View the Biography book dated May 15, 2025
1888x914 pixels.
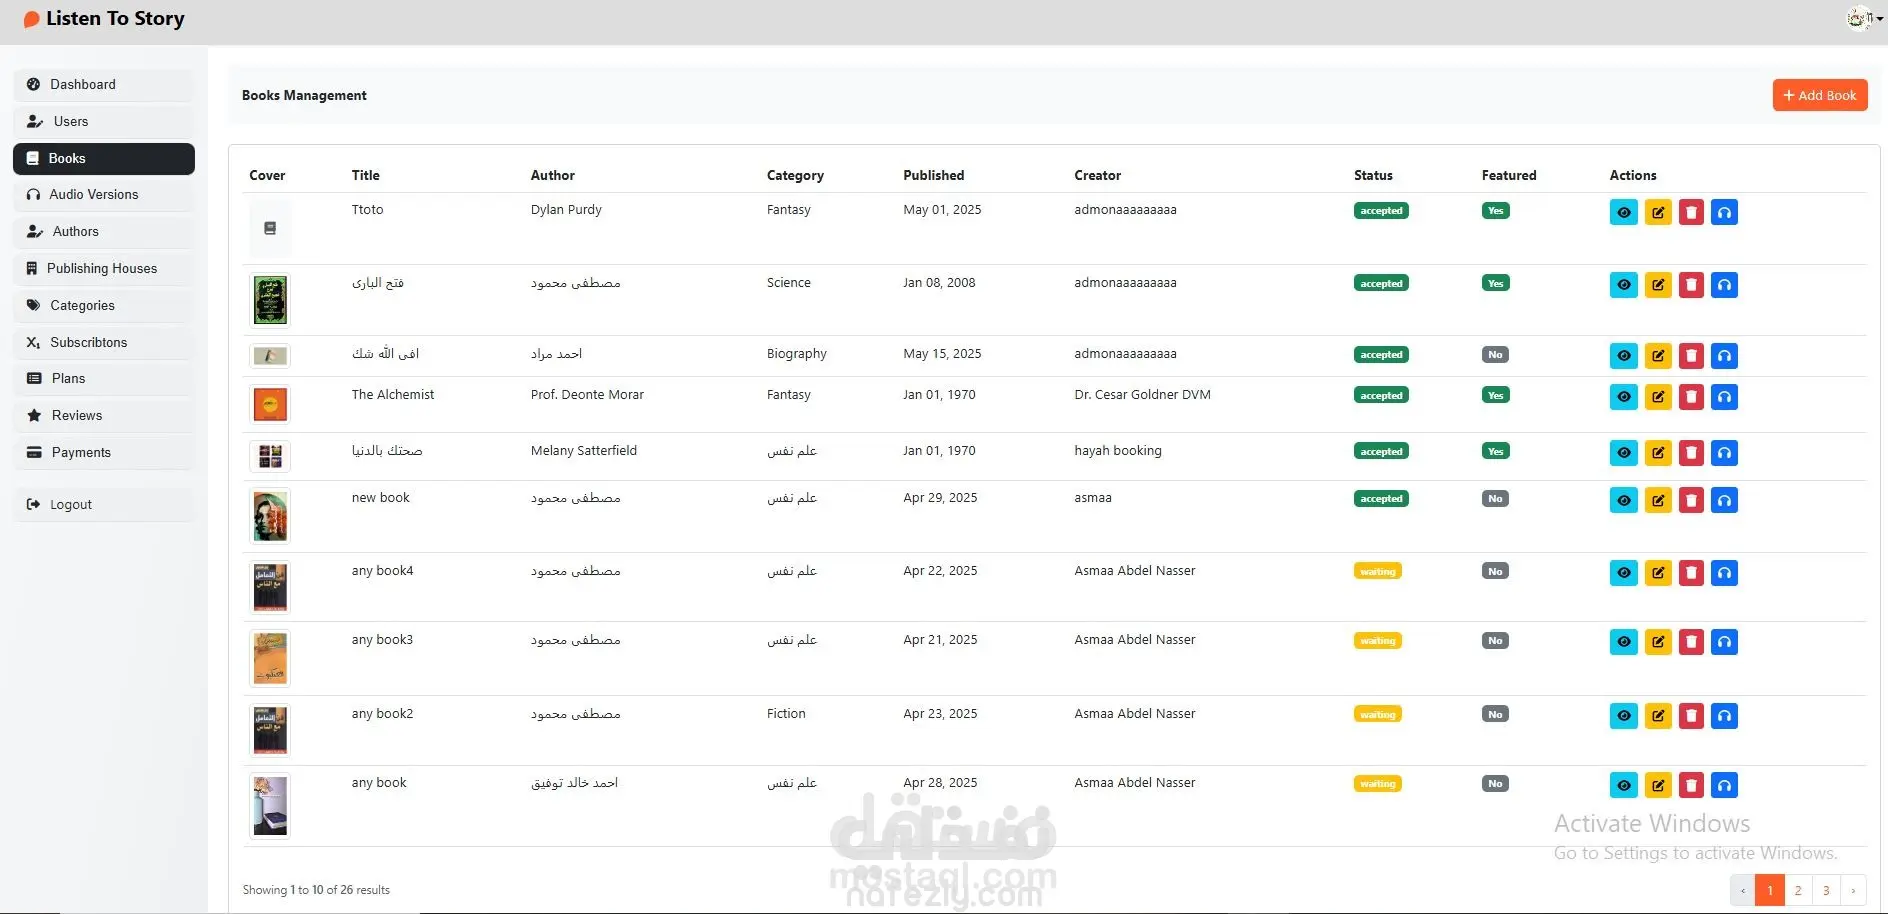[x=1624, y=356]
